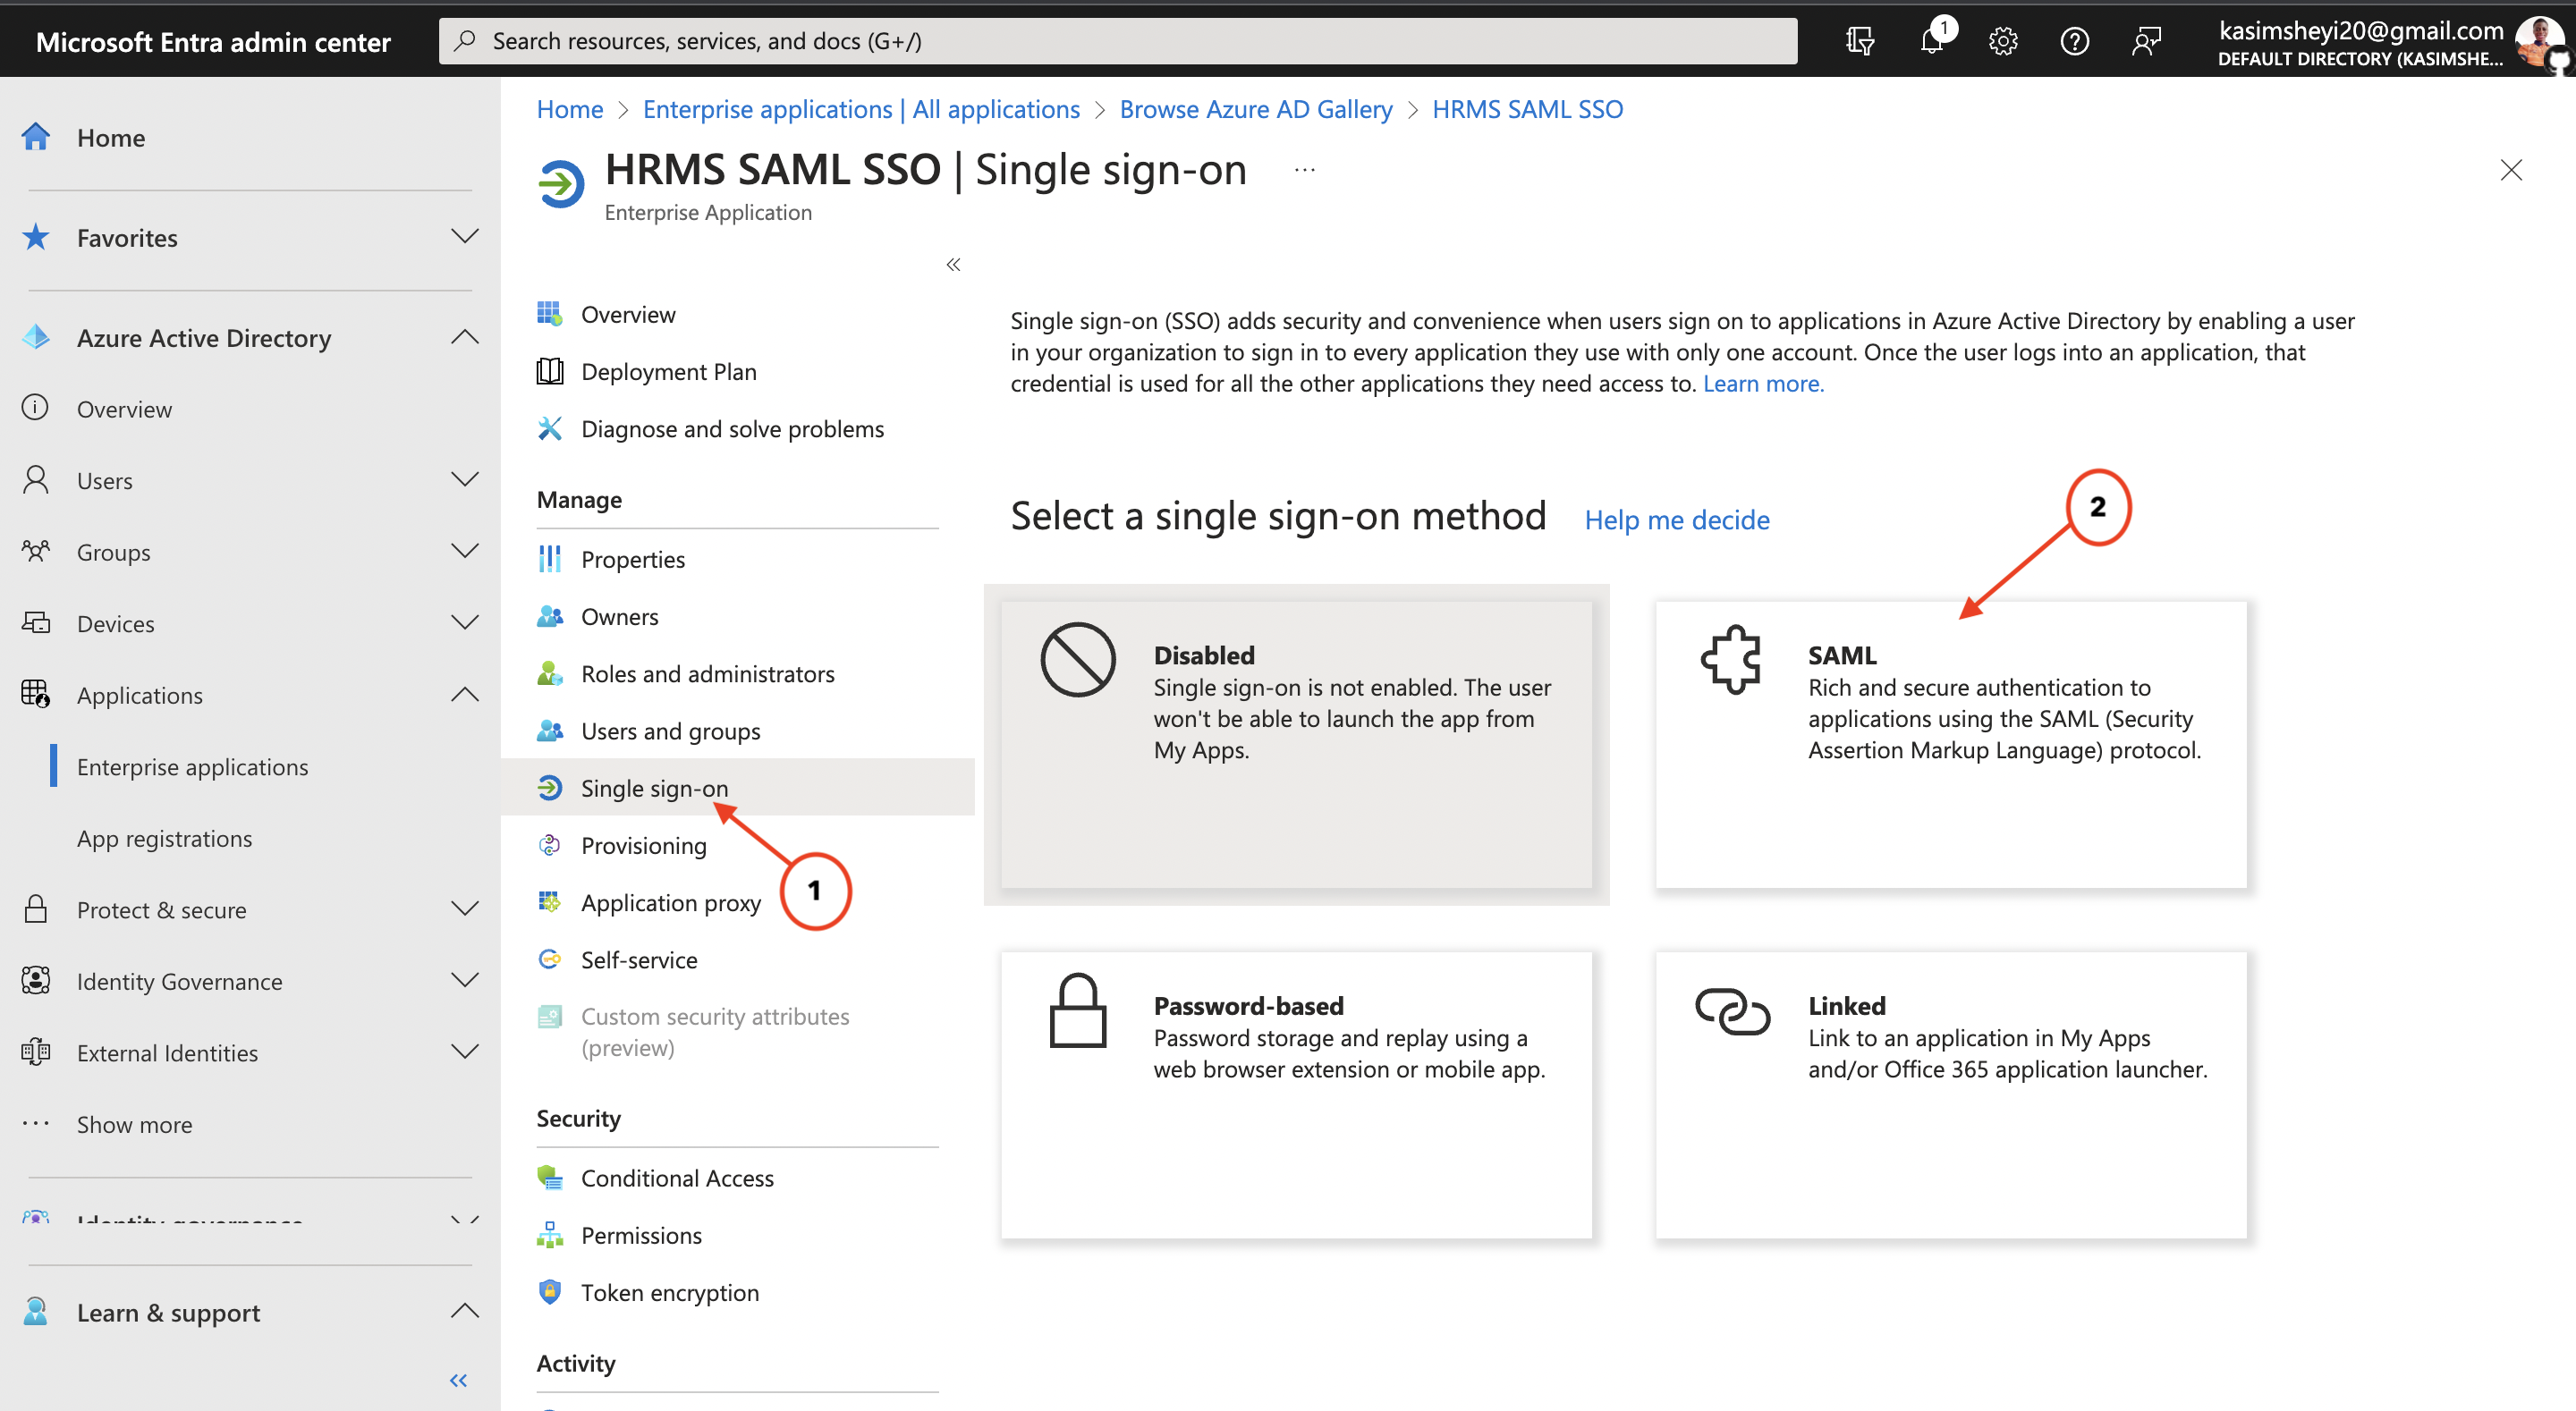Select the Disabled sign-on method card
This screenshot has width=2576, height=1411.
click(1296, 744)
